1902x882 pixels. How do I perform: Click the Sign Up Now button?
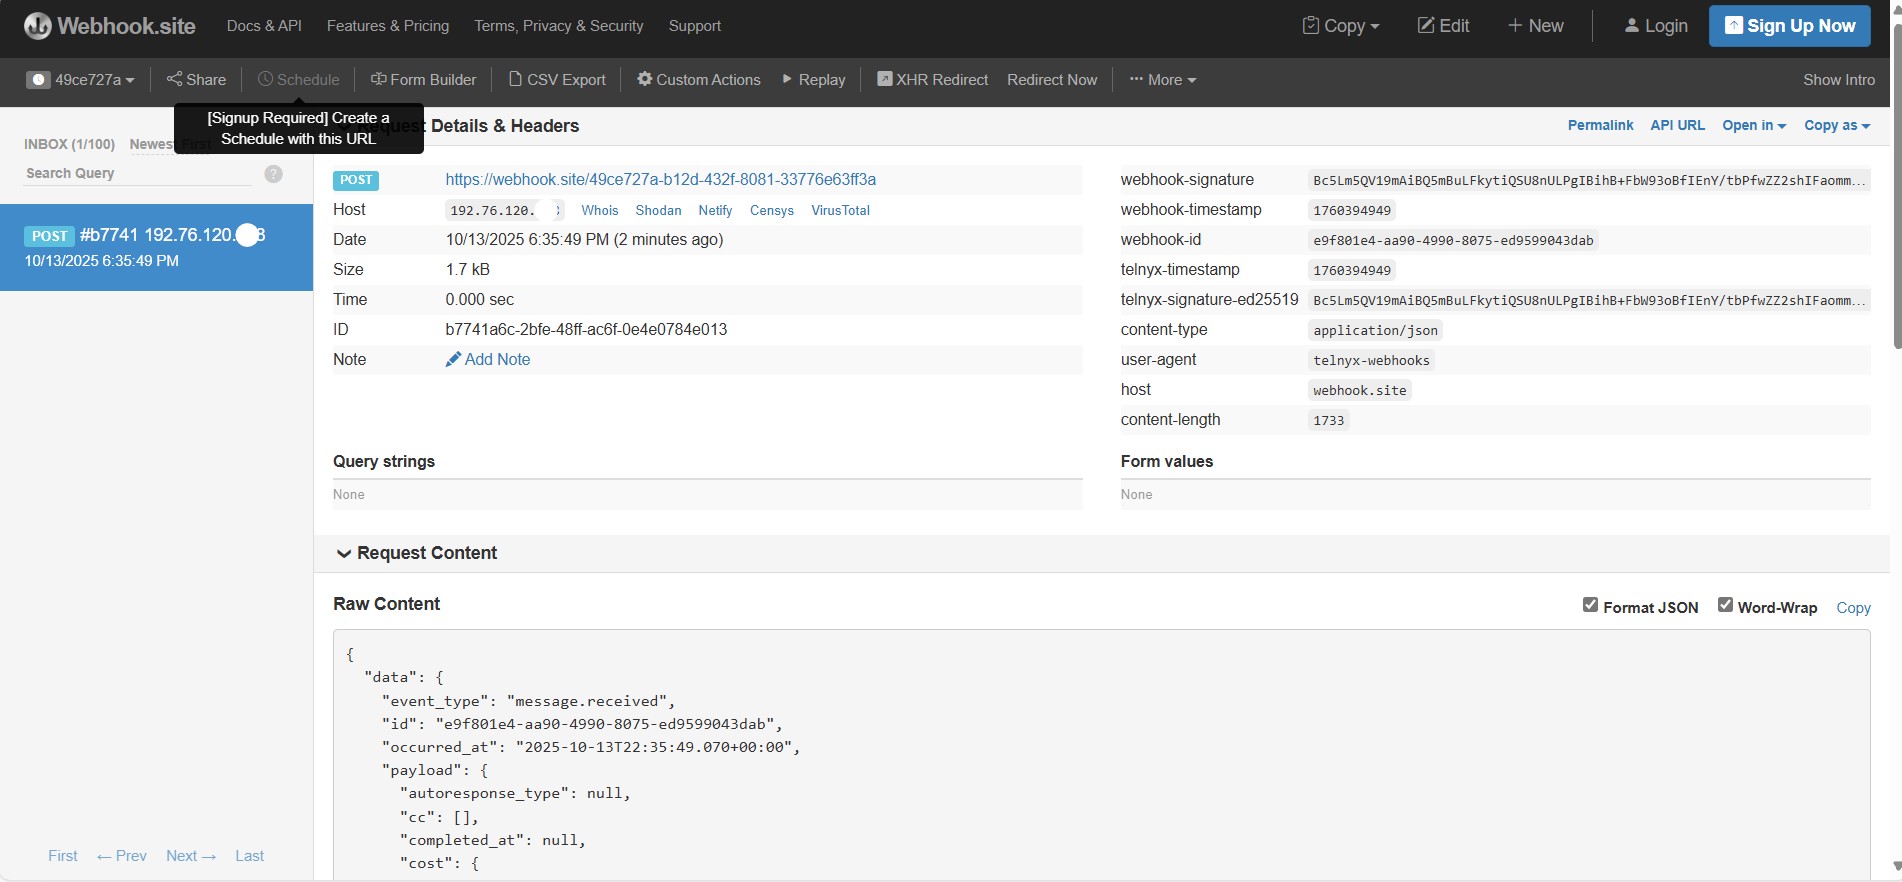pyautogui.click(x=1789, y=26)
